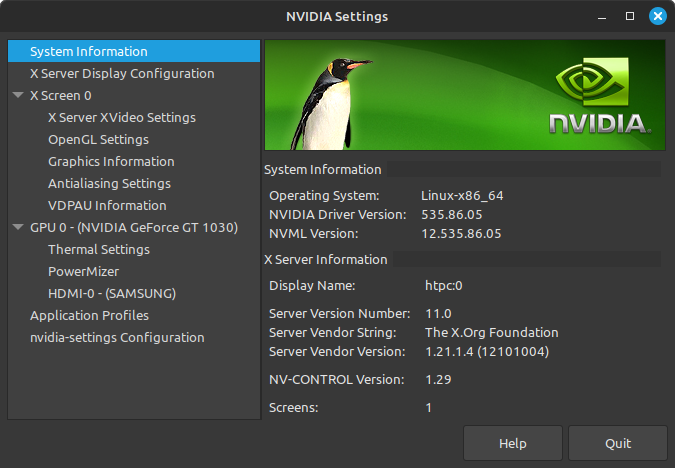The width and height of the screenshot is (675, 468).
Task: Click the penguin in the banner
Action: click(329, 104)
